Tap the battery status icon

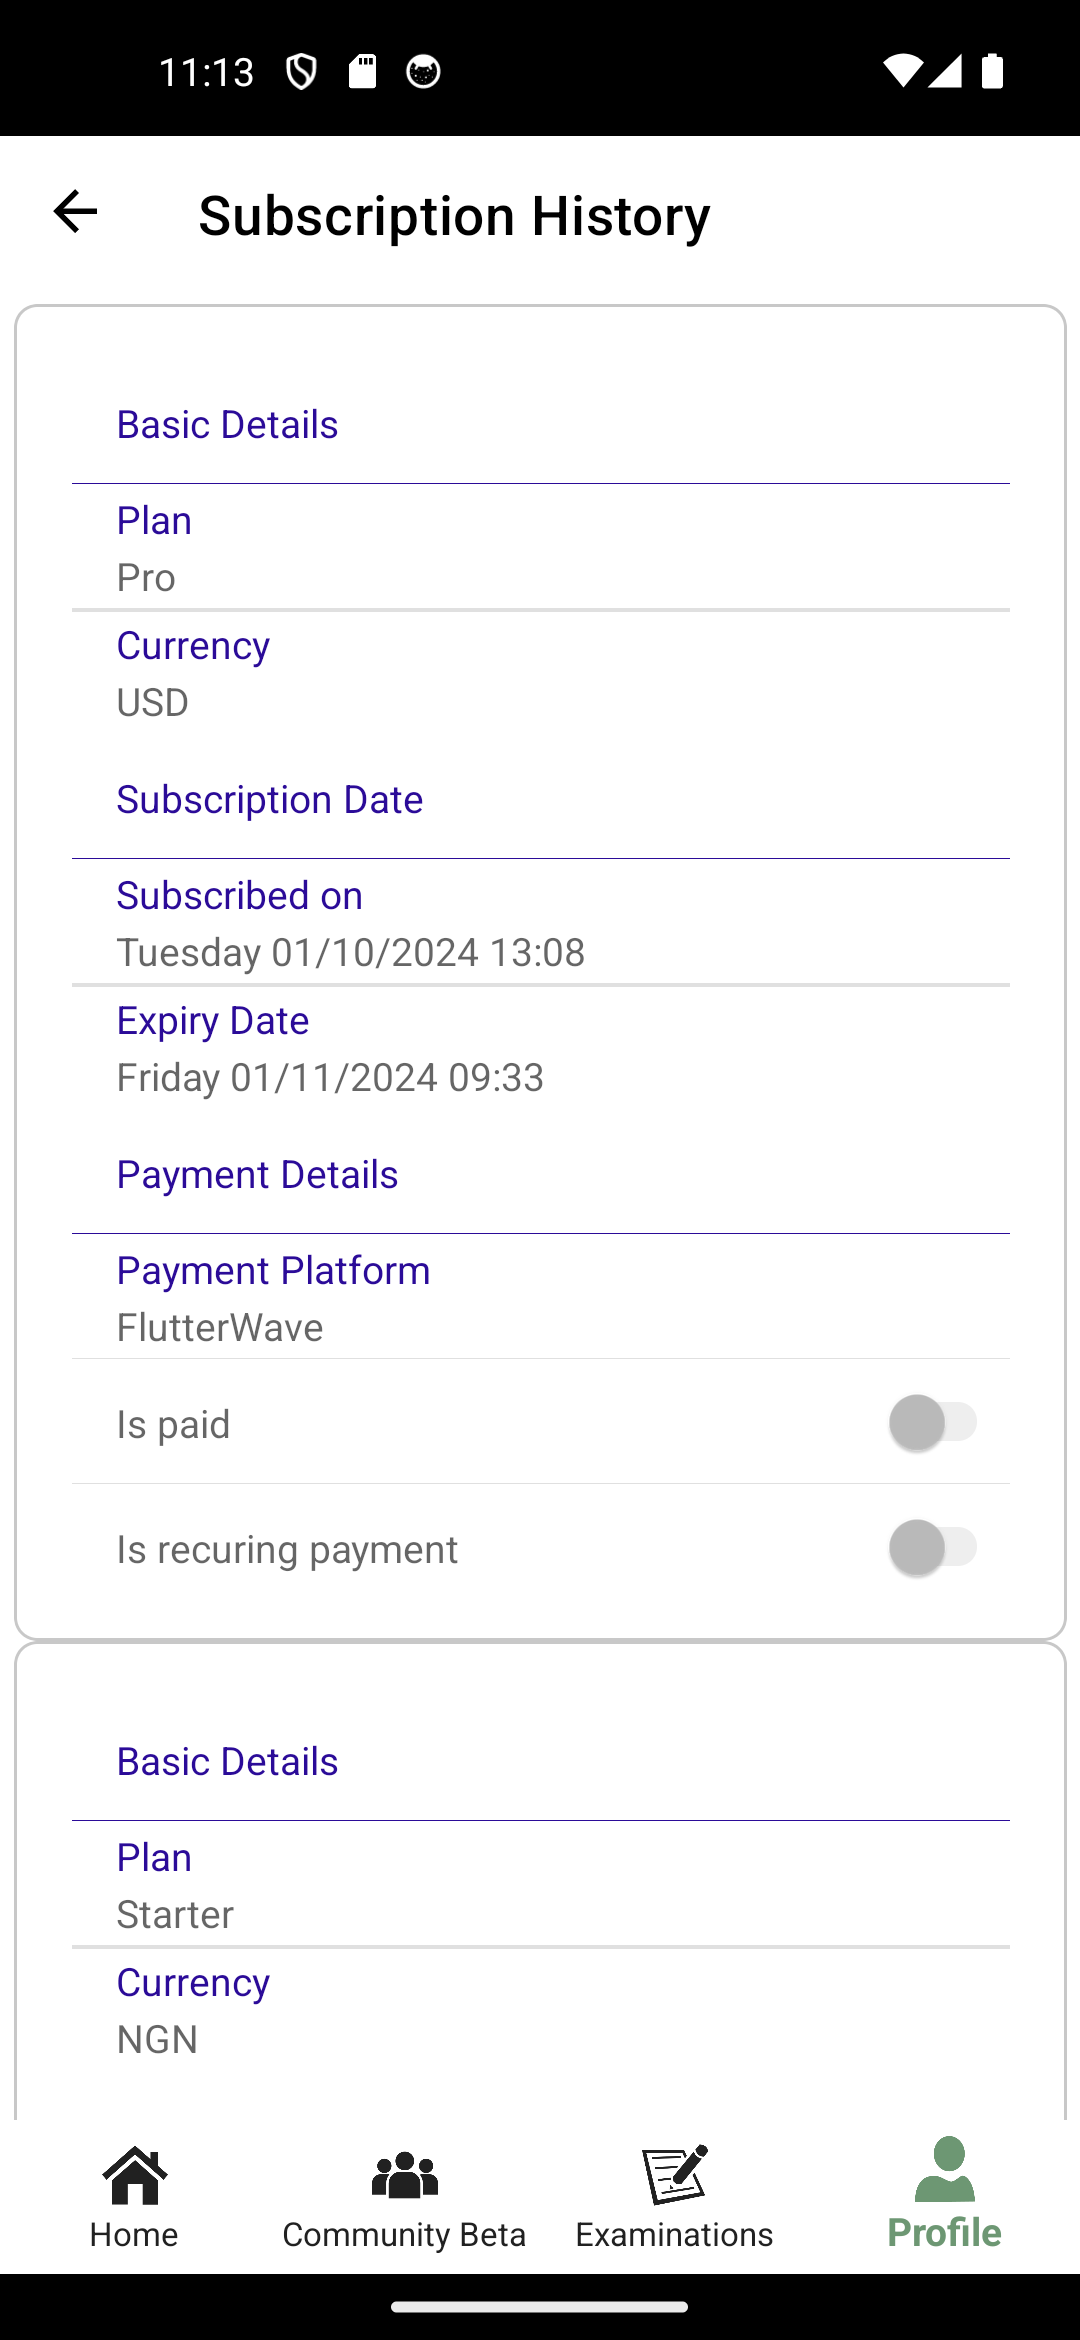point(992,71)
